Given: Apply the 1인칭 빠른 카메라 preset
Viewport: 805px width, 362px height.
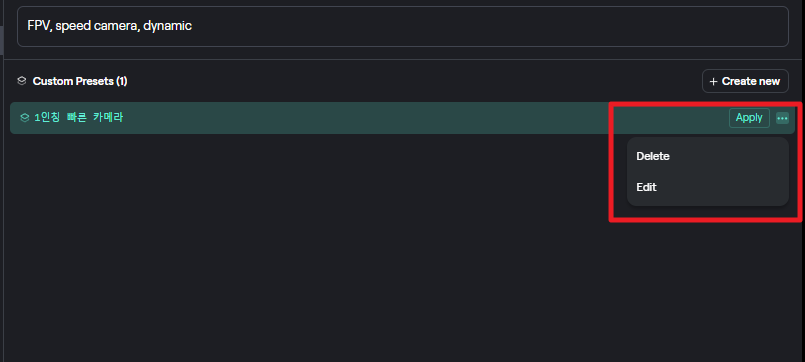Looking at the screenshot, I should 749,118.
